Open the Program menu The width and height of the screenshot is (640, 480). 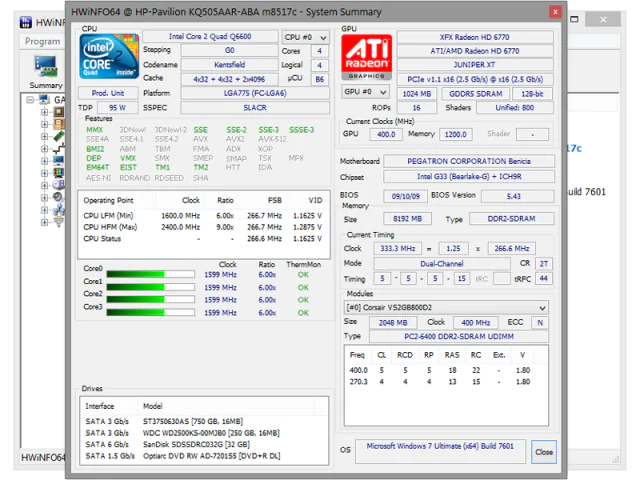click(42, 42)
